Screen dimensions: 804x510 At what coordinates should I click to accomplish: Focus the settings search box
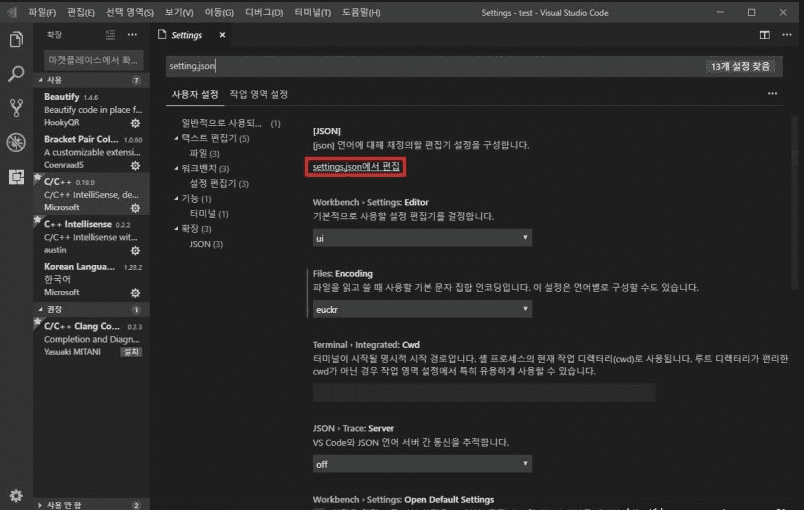click(474, 66)
